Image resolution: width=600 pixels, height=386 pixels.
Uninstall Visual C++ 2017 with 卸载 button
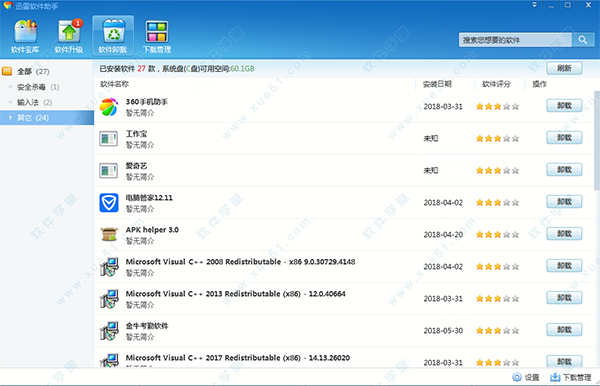[x=564, y=361]
